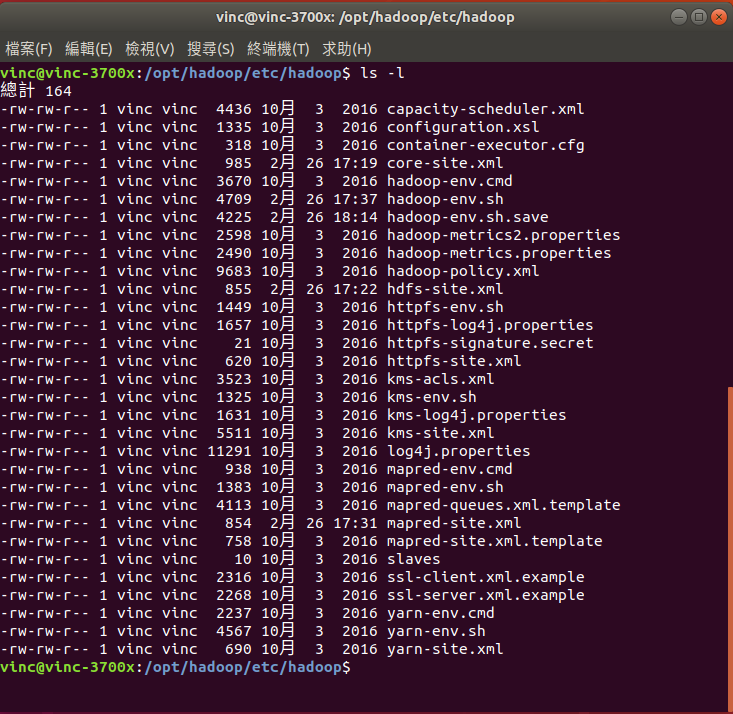Viewport: 733px width, 714px height.
Task: Close the terminal window
Action: 715,16
